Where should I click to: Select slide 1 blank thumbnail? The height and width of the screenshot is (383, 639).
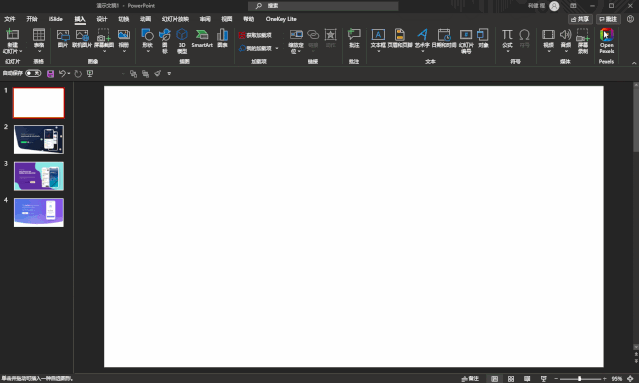coord(39,103)
